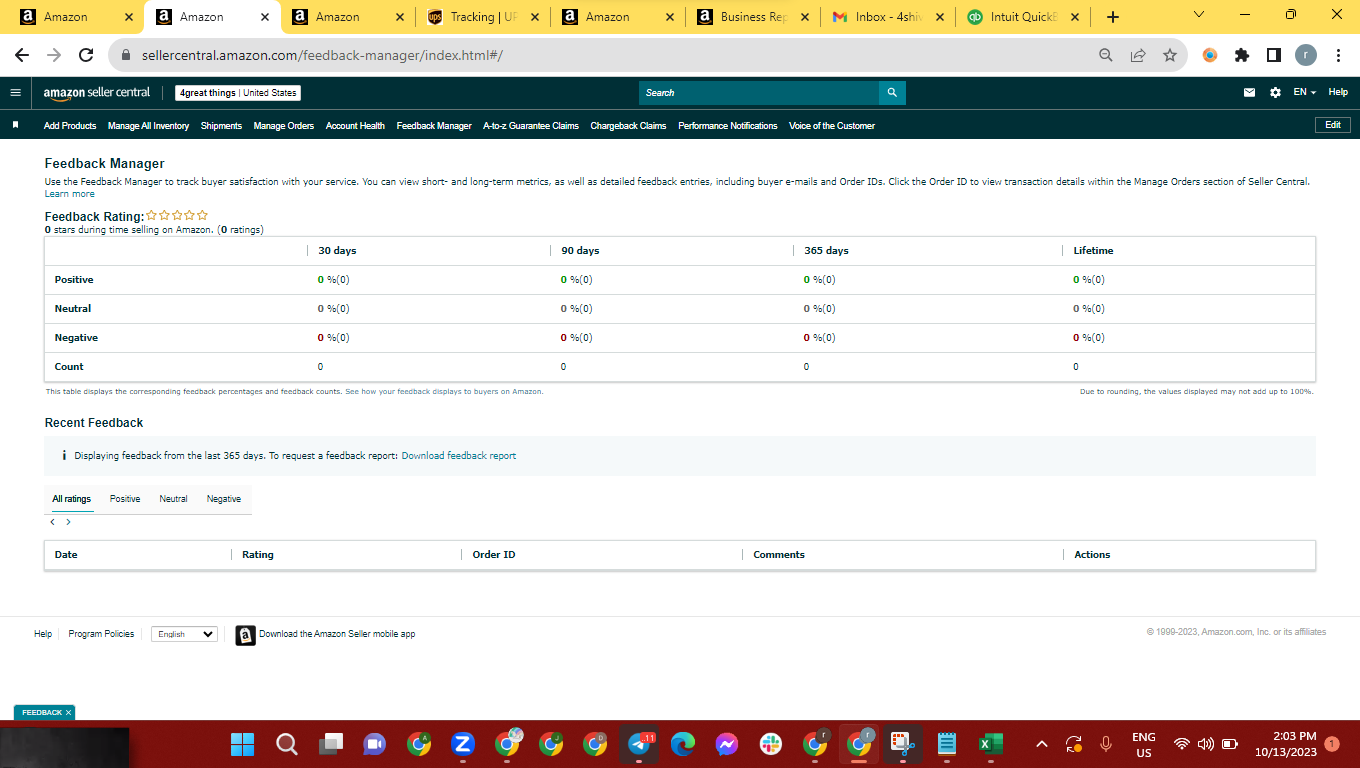Screen dimensions: 1360x768
Task: Open the Zoom app in taskbar
Action: point(462,744)
